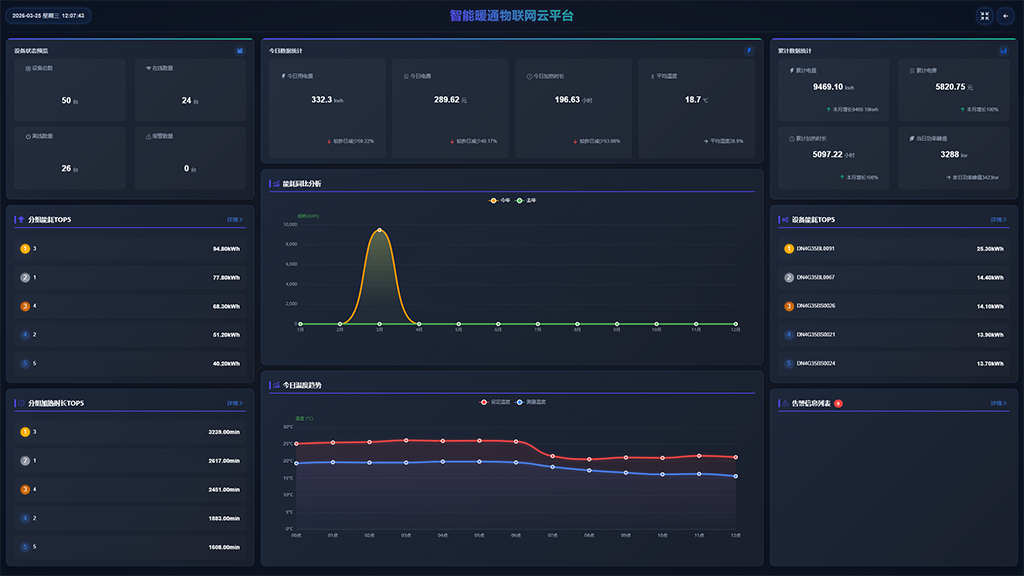Expand 详情 for 分组能耗TOP5
This screenshot has height=576, width=1024.
(234, 219)
